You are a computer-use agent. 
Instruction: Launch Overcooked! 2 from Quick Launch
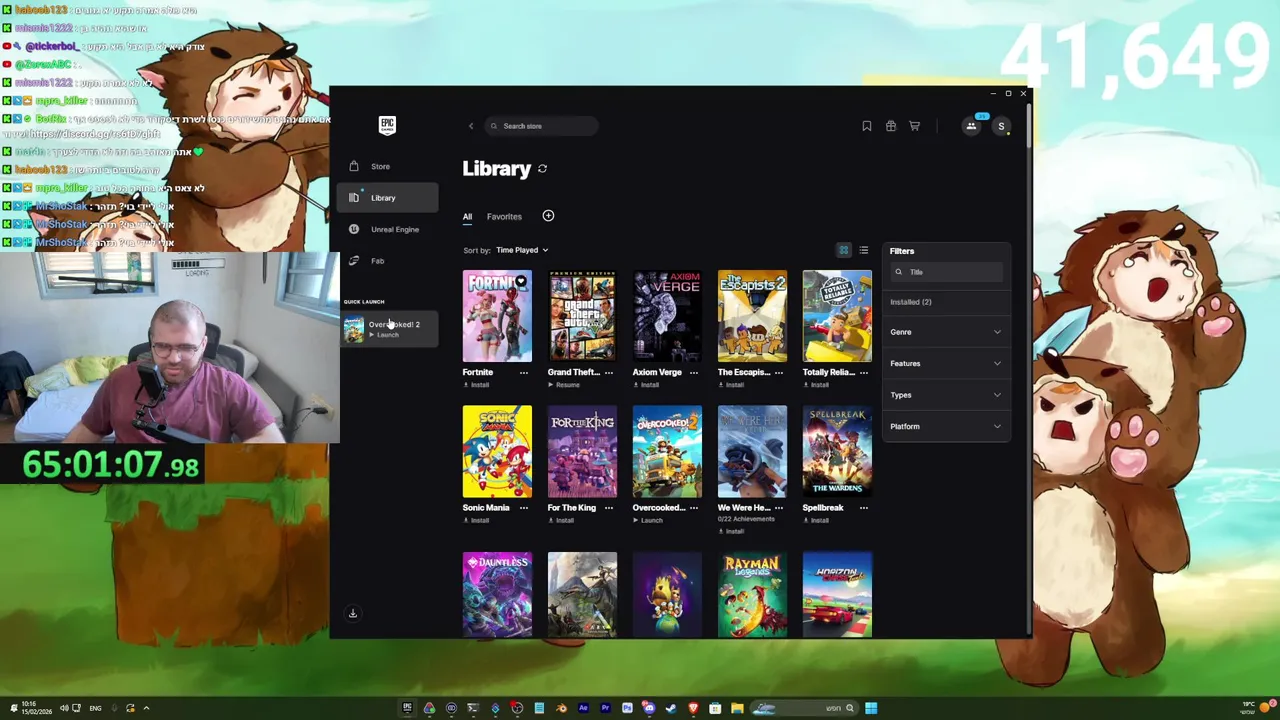[x=388, y=329]
